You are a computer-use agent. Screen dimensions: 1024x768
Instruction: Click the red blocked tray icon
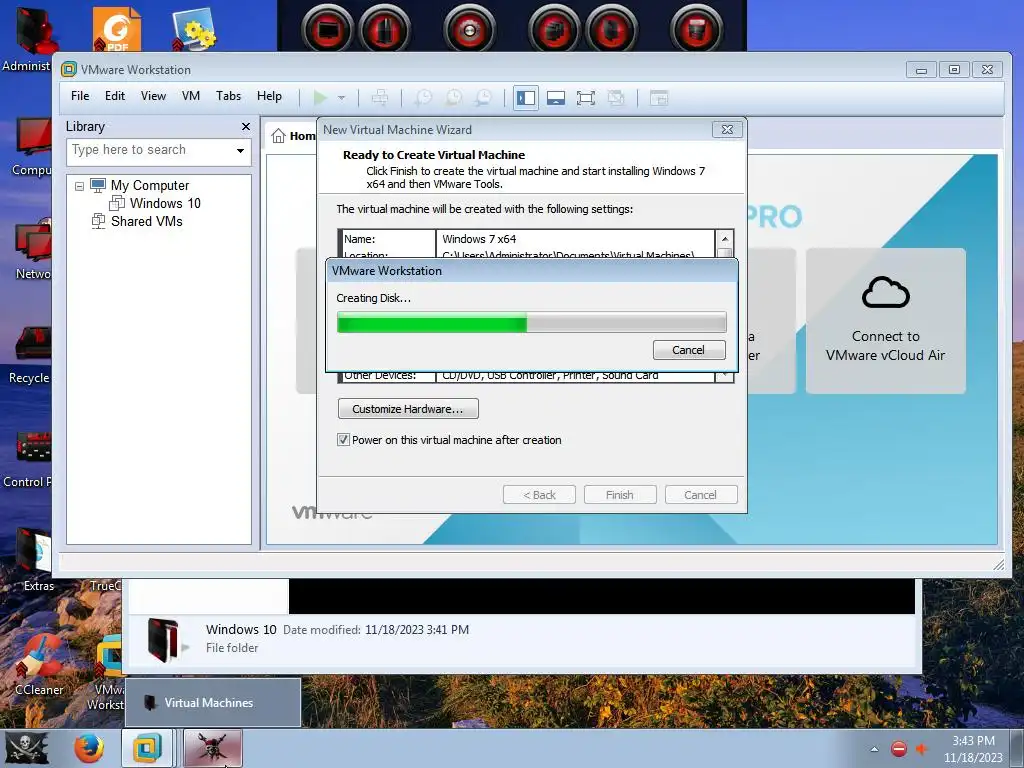point(899,749)
